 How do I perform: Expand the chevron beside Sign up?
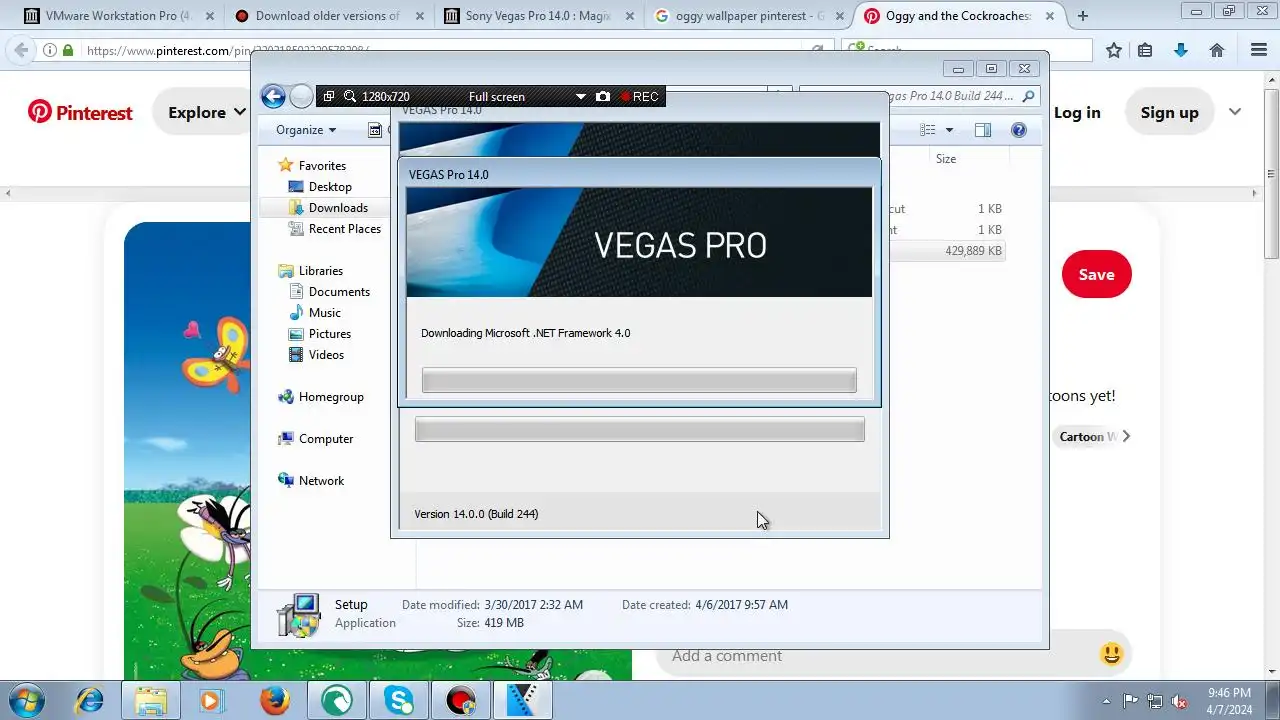point(1235,112)
